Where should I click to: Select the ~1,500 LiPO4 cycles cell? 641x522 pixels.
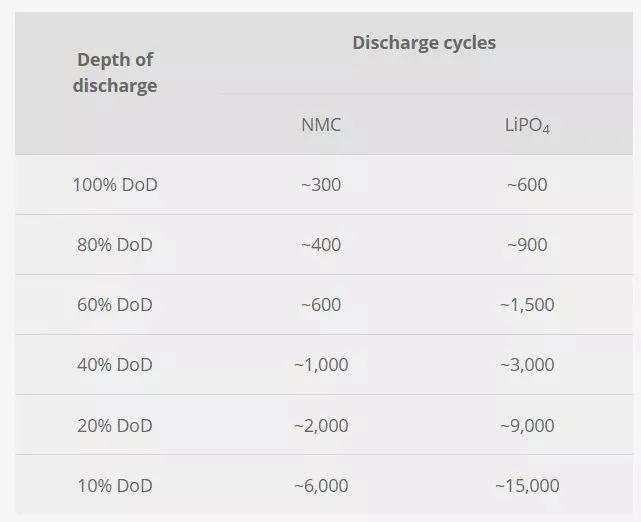click(526, 305)
